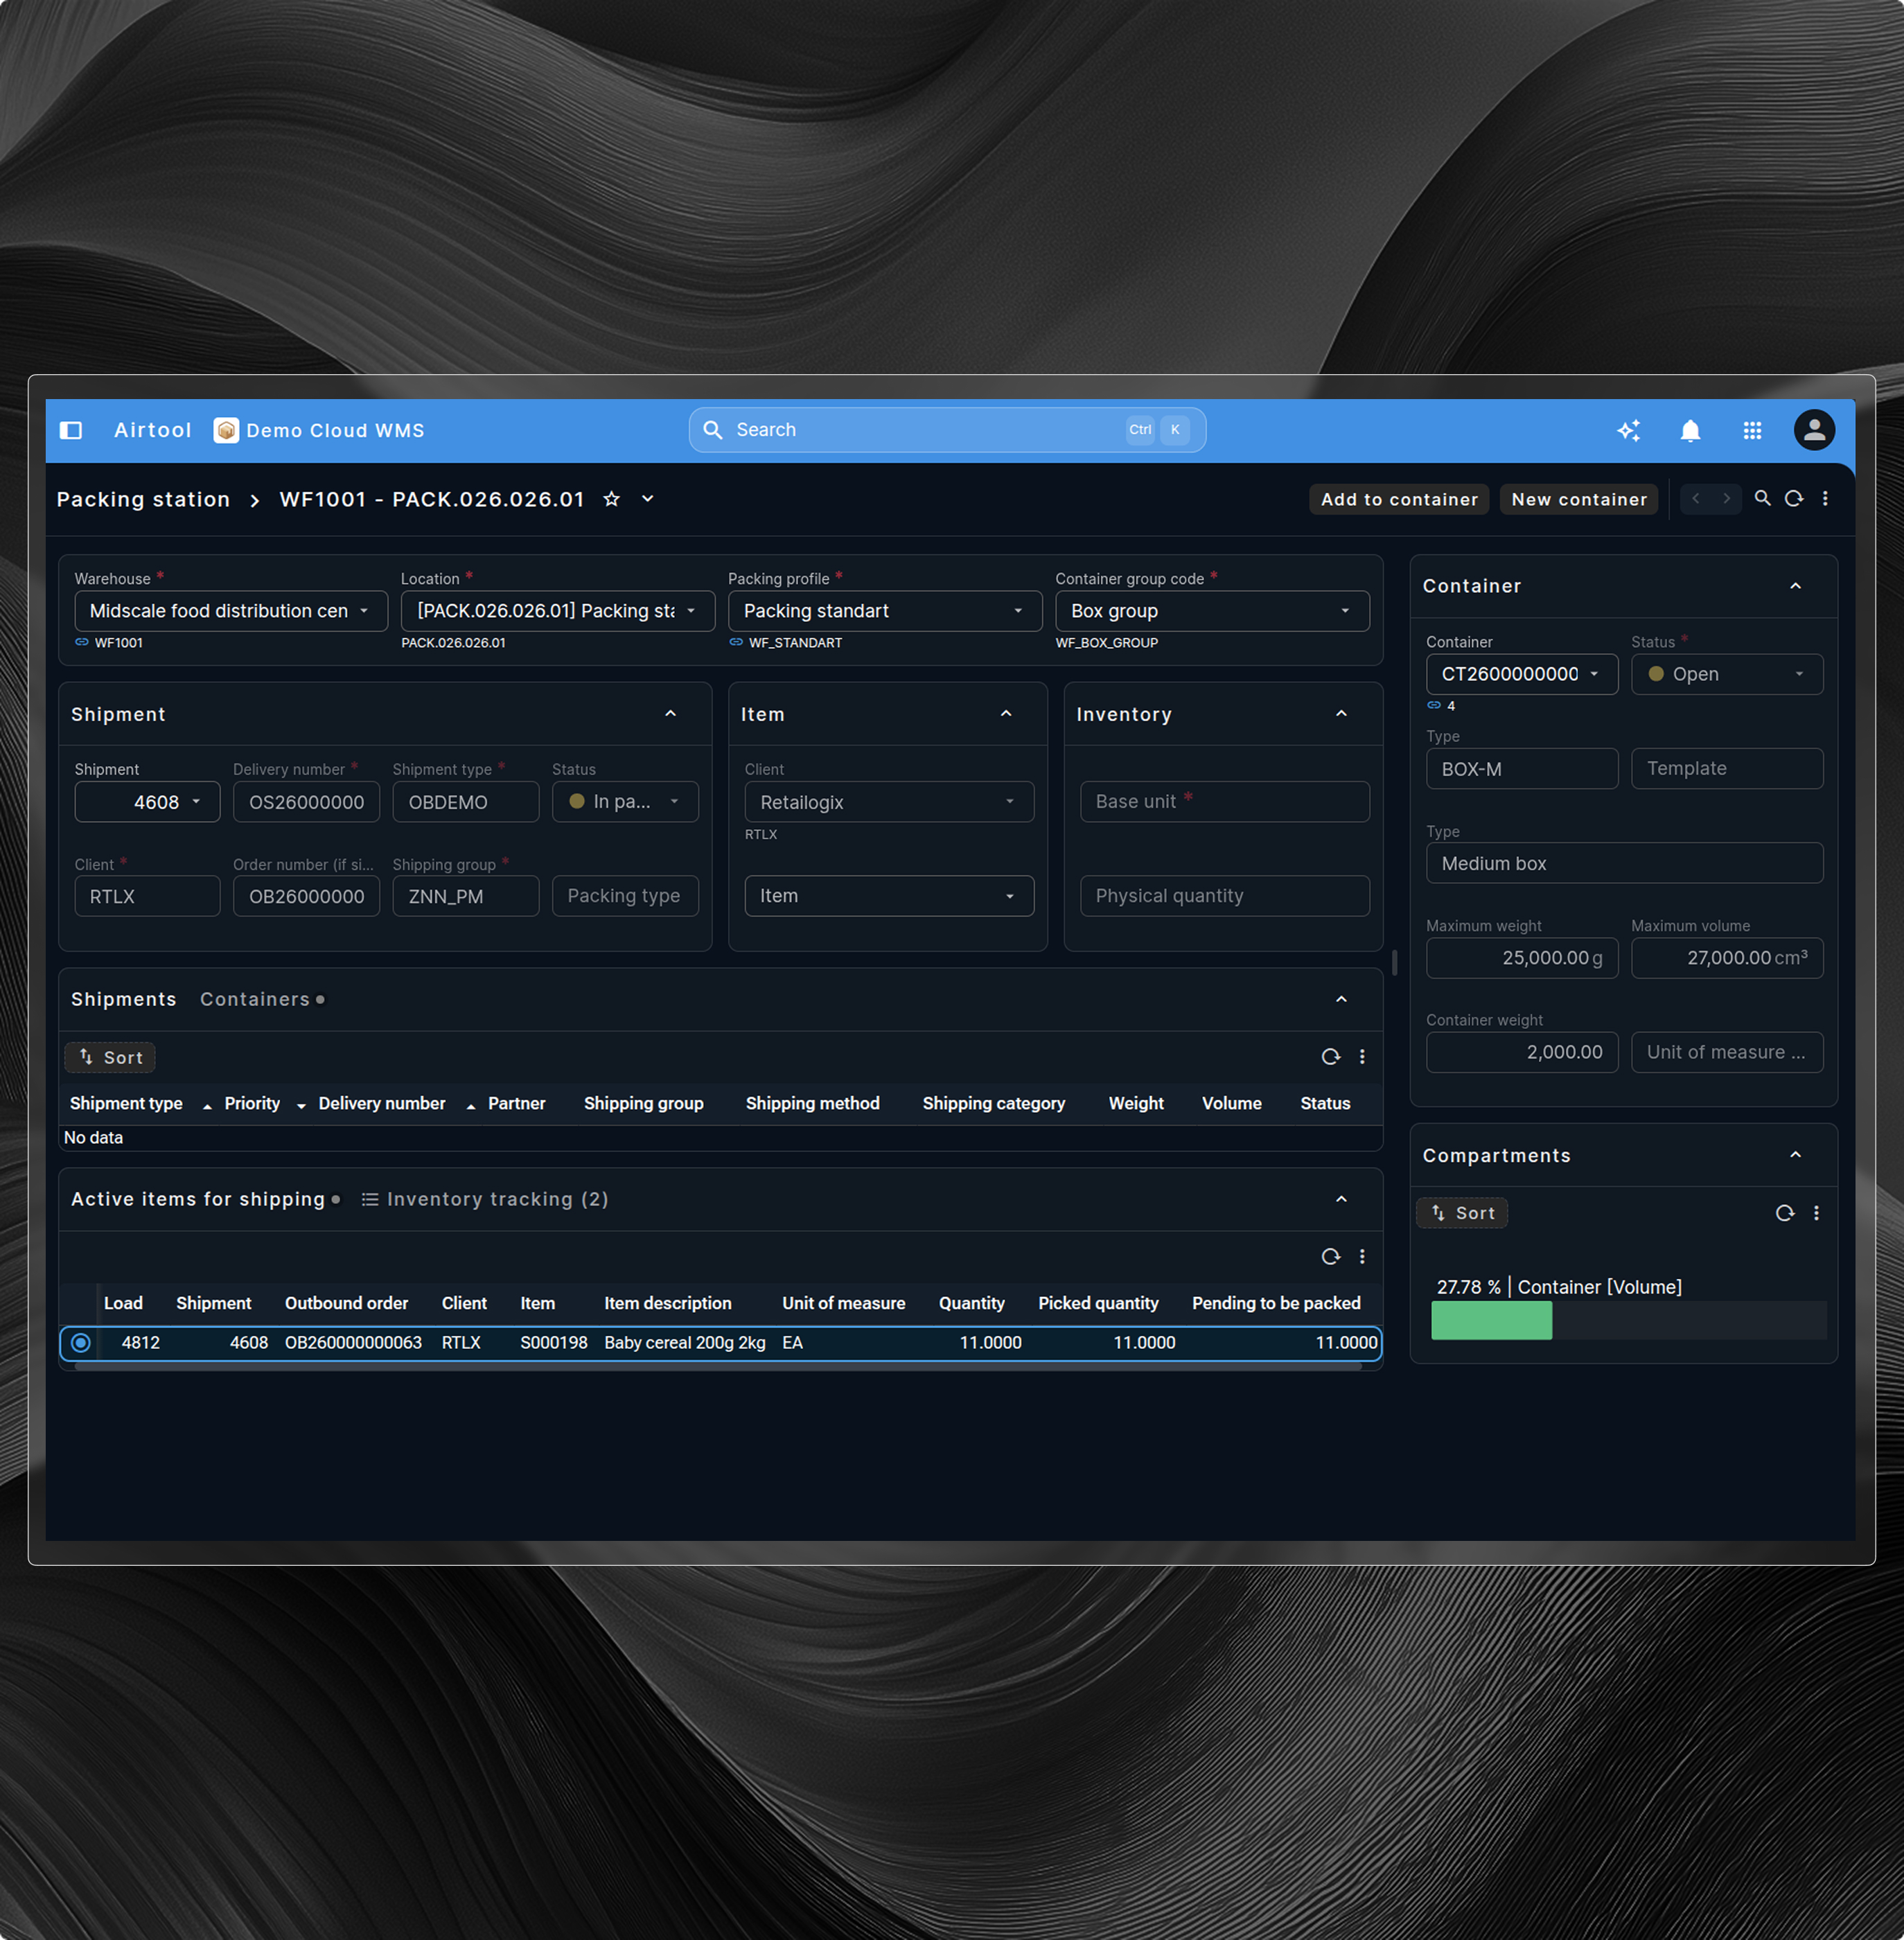Open Compartments panel more options menu
1904x1940 pixels.
click(1816, 1213)
